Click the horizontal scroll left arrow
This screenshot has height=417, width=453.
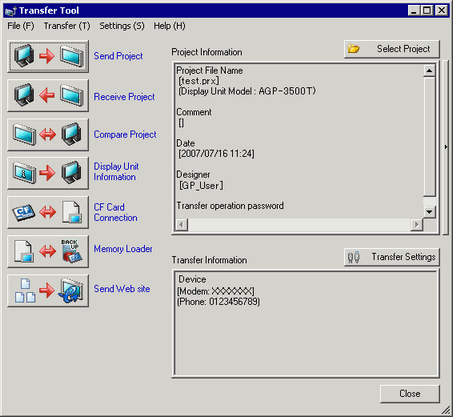point(182,224)
